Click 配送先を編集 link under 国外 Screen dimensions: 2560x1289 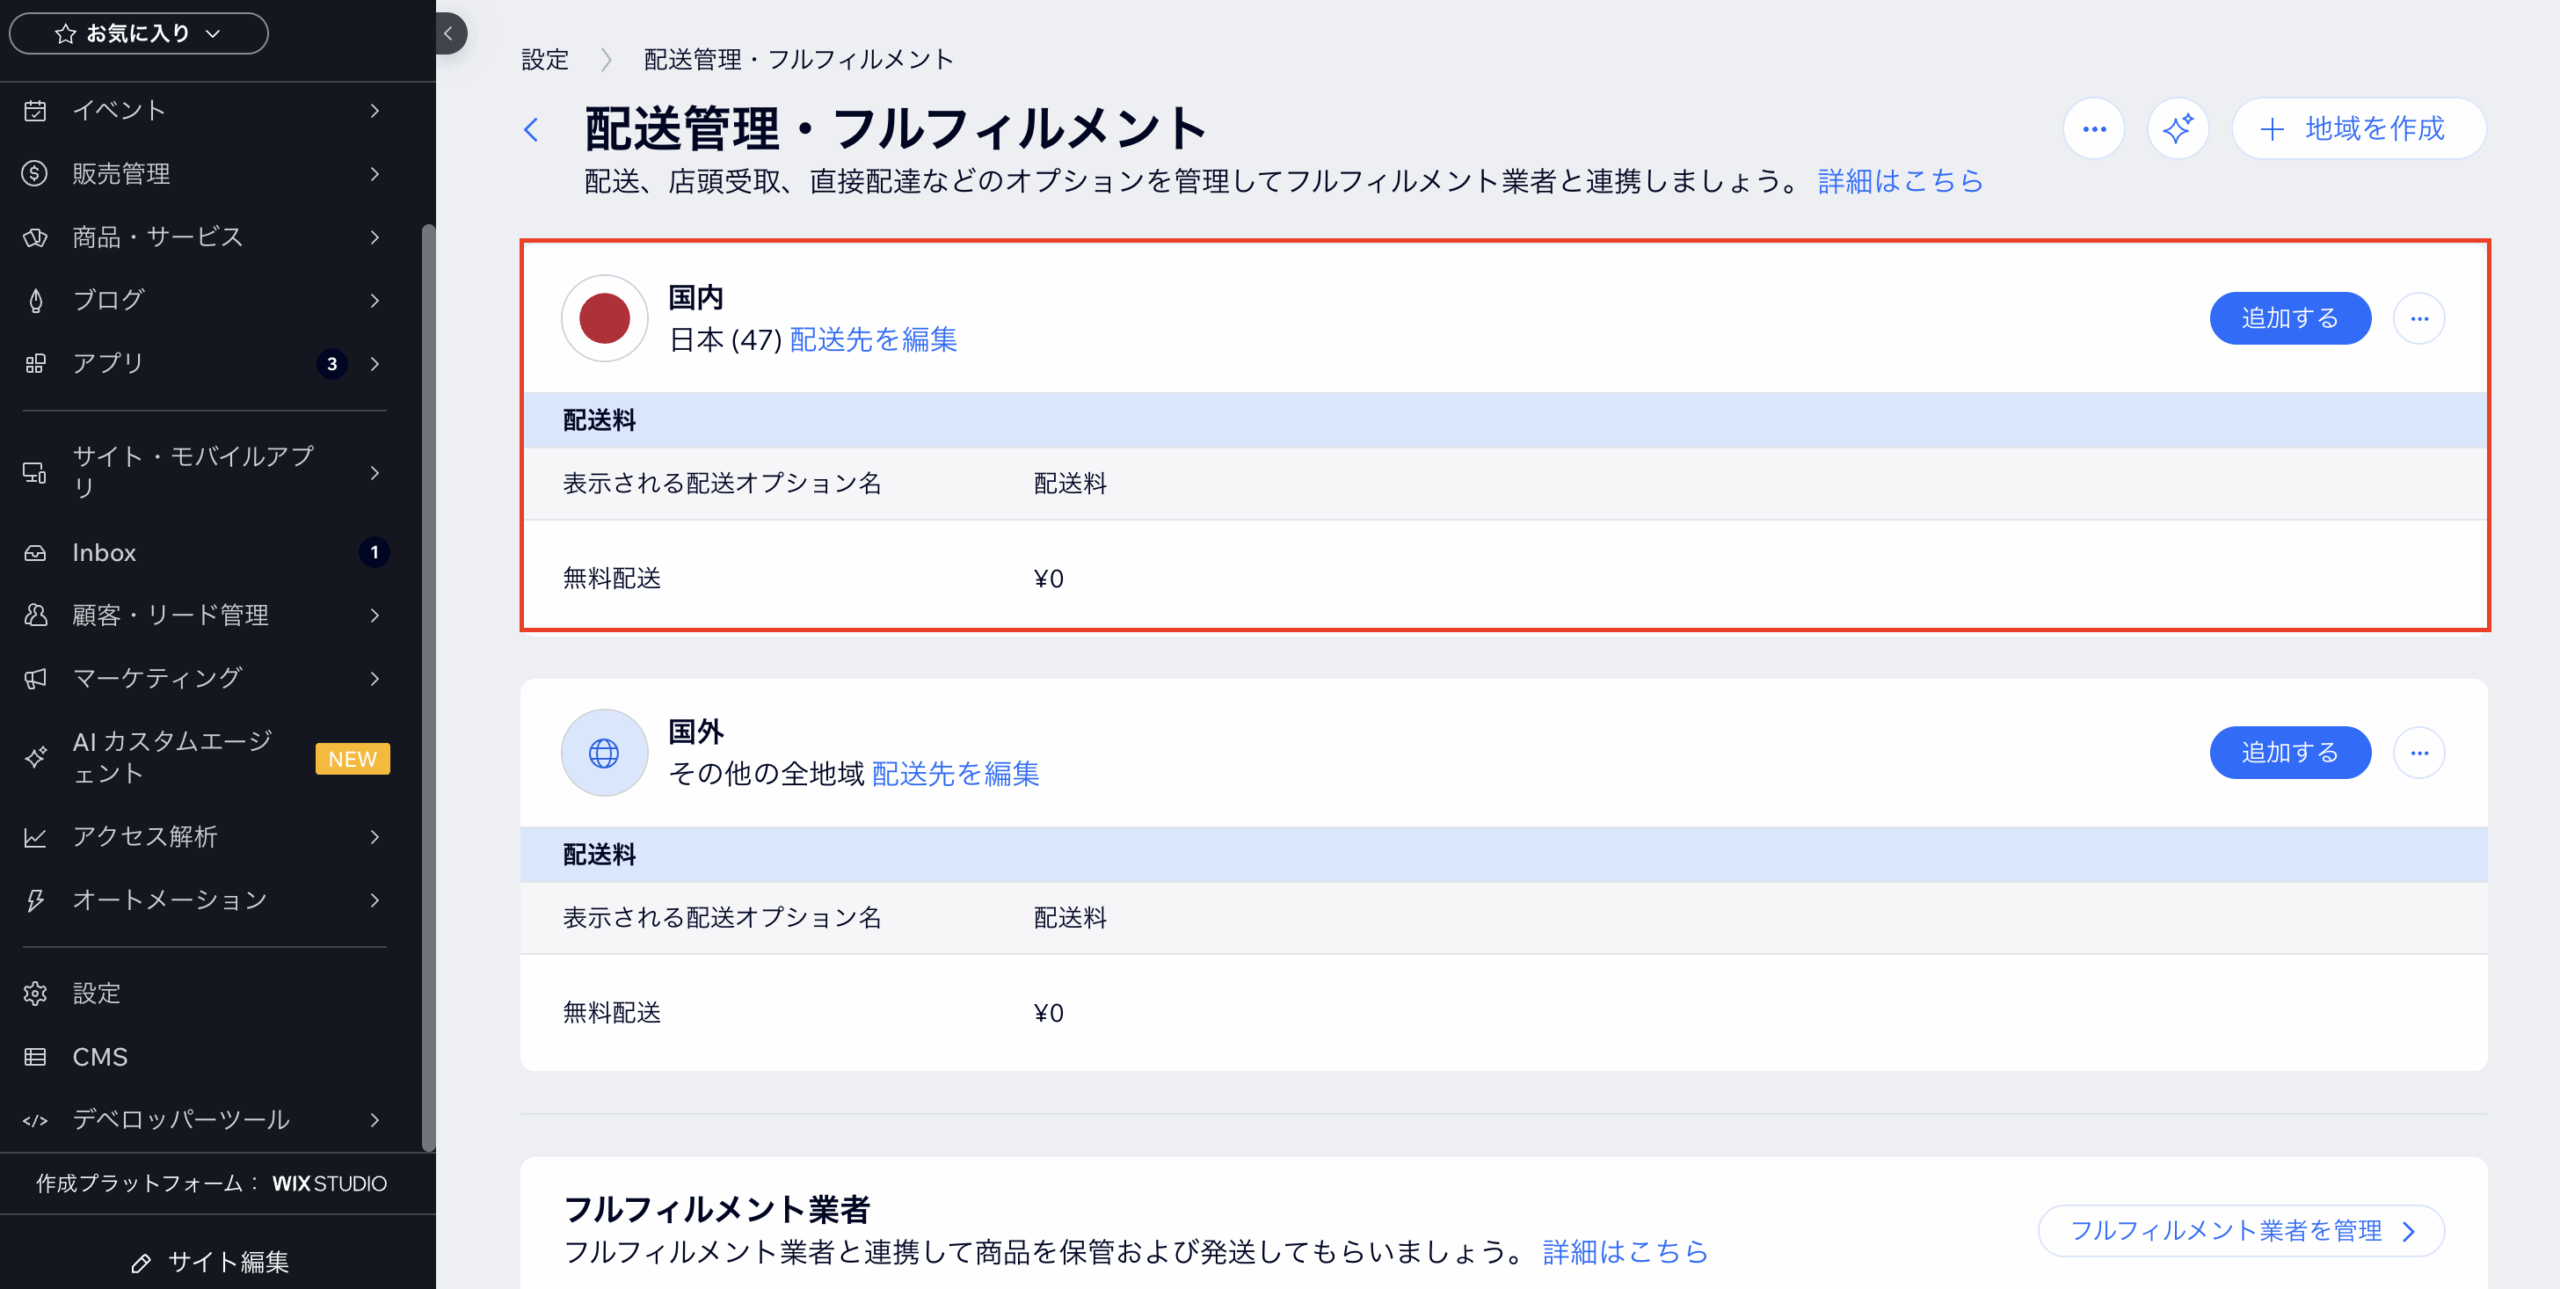pyautogui.click(x=955, y=774)
